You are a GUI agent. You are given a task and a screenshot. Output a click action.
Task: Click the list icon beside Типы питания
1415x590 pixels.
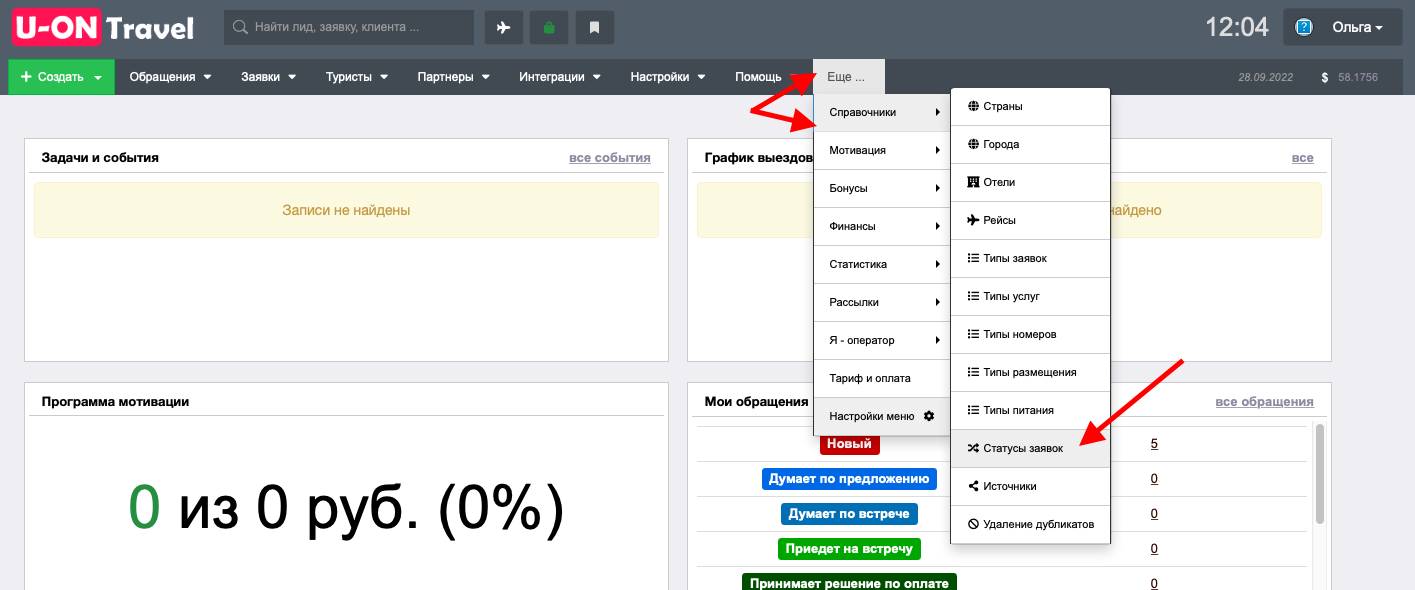click(973, 410)
